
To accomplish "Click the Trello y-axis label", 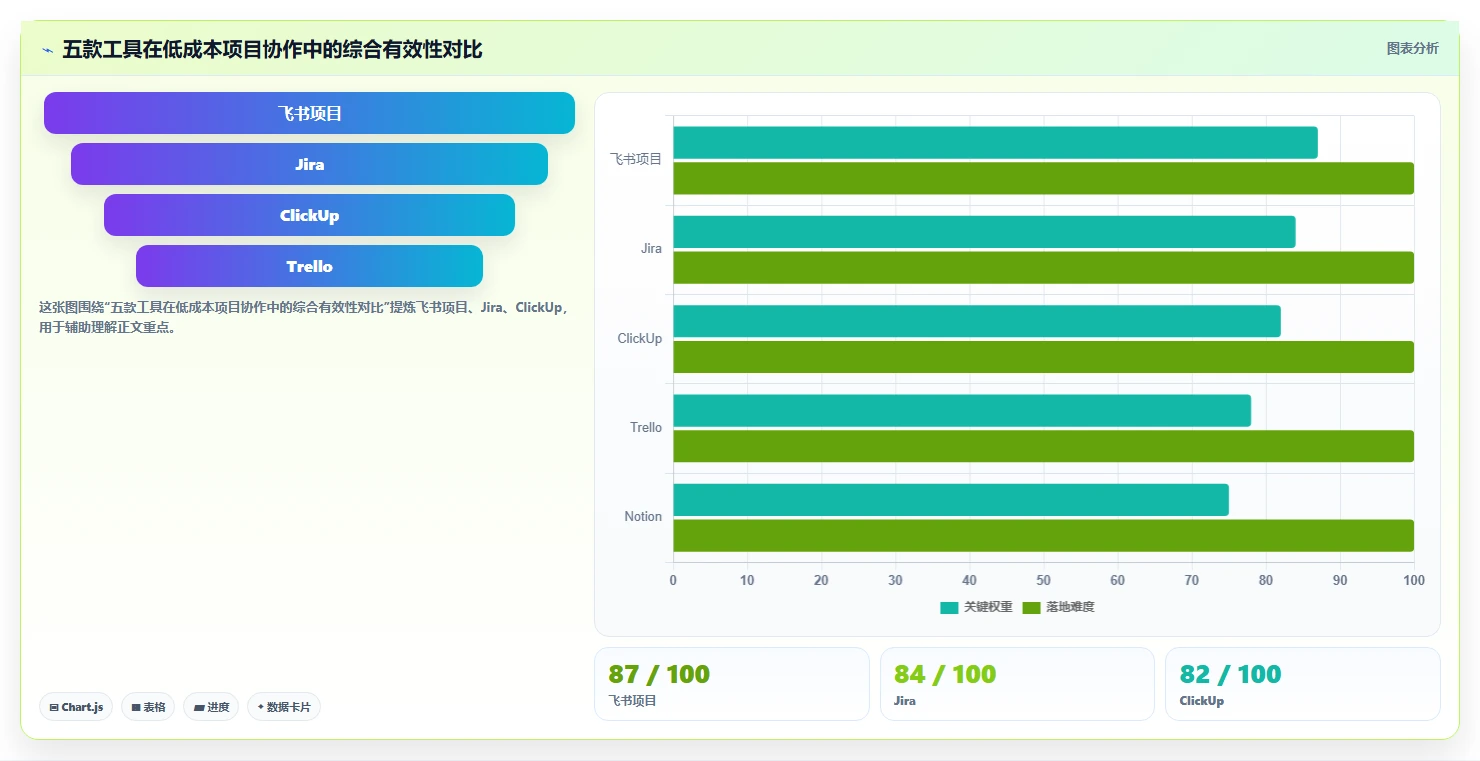I will pos(646,427).
